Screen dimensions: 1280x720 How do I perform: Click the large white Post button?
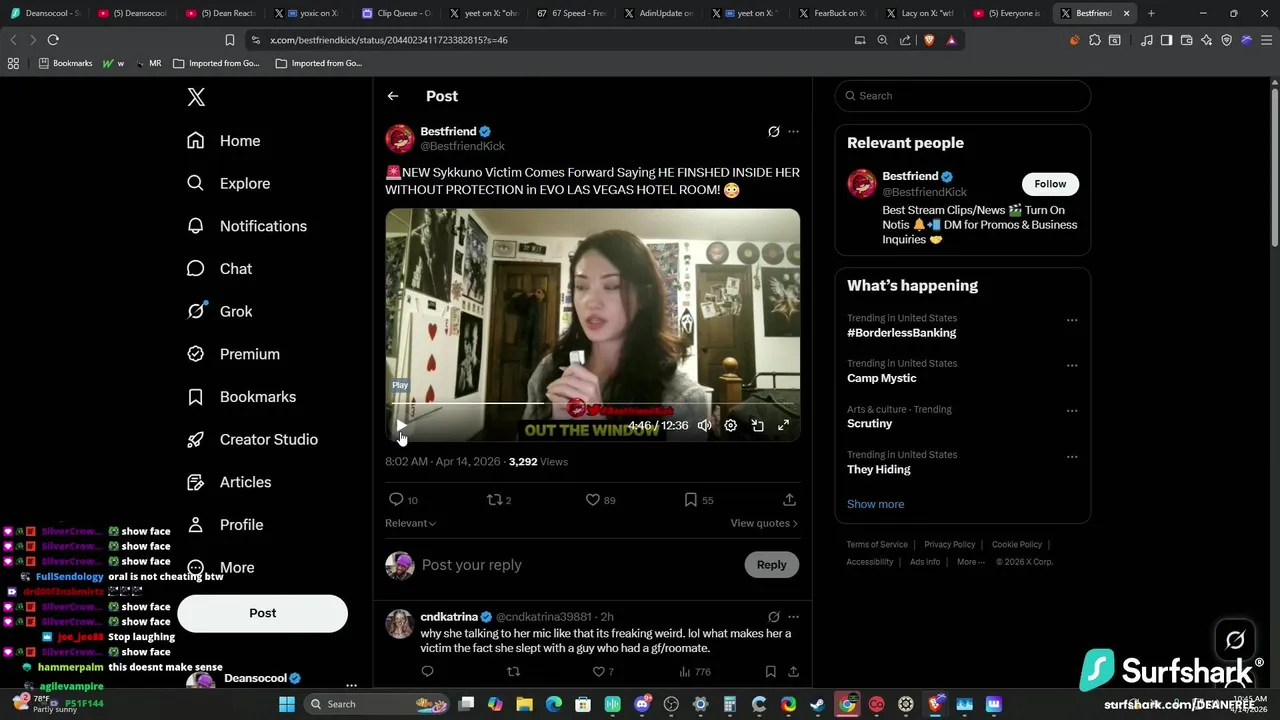tap(262, 613)
